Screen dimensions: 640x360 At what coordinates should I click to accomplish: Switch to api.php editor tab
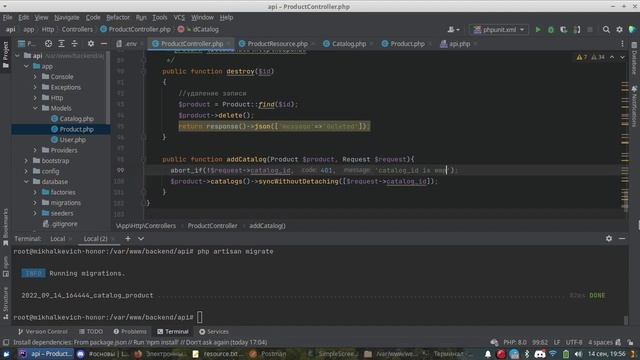point(459,44)
